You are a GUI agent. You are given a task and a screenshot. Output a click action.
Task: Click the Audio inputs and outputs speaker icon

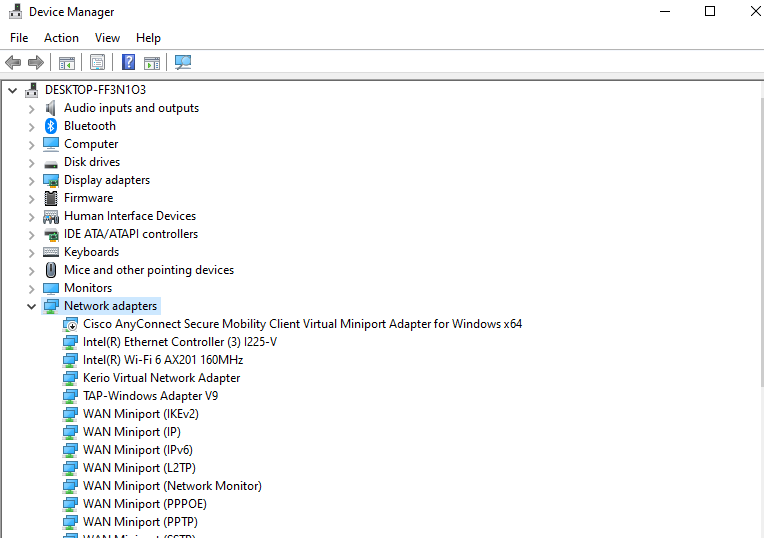tap(51, 108)
